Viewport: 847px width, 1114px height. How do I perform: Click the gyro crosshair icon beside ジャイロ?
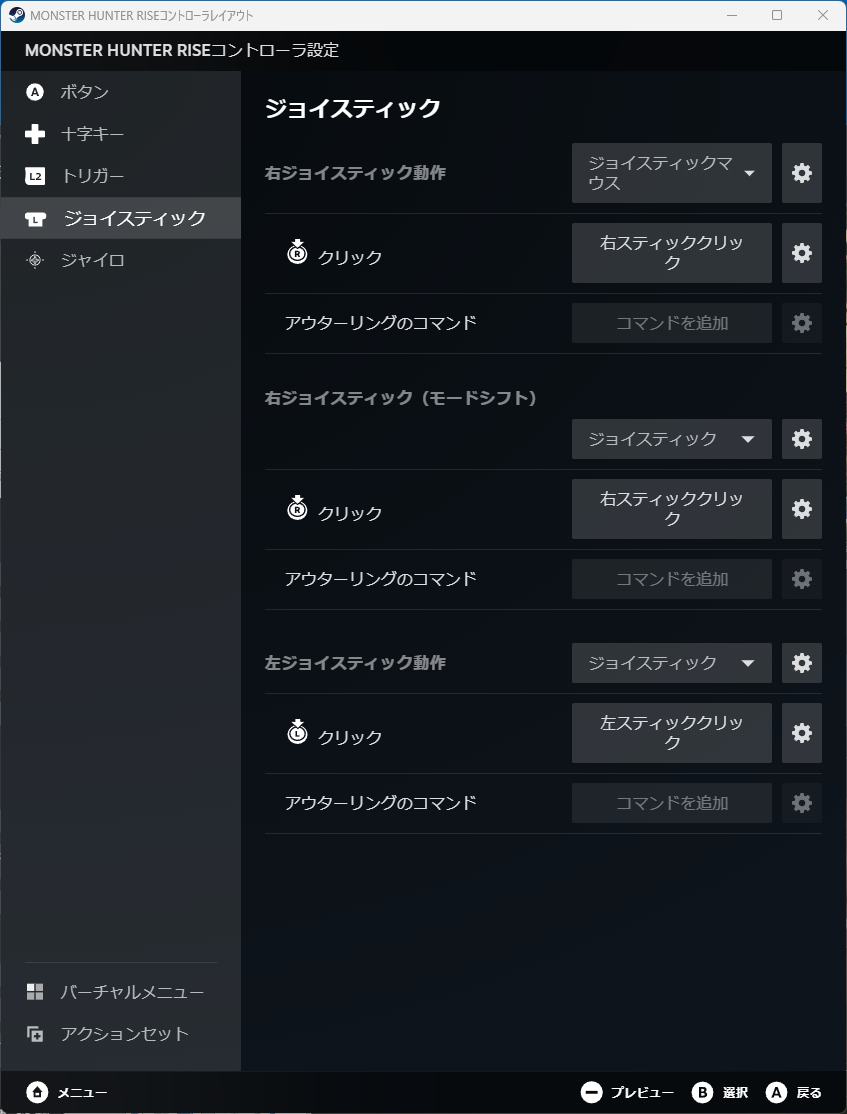tap(36, 259)
